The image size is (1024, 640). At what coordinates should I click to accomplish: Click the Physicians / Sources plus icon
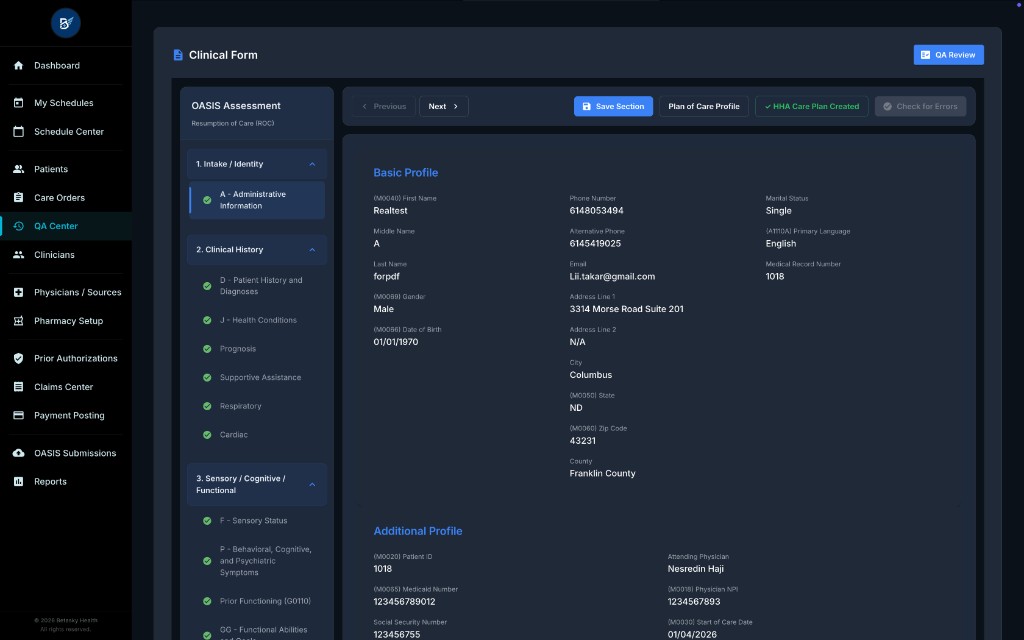(x=18, y=292)
